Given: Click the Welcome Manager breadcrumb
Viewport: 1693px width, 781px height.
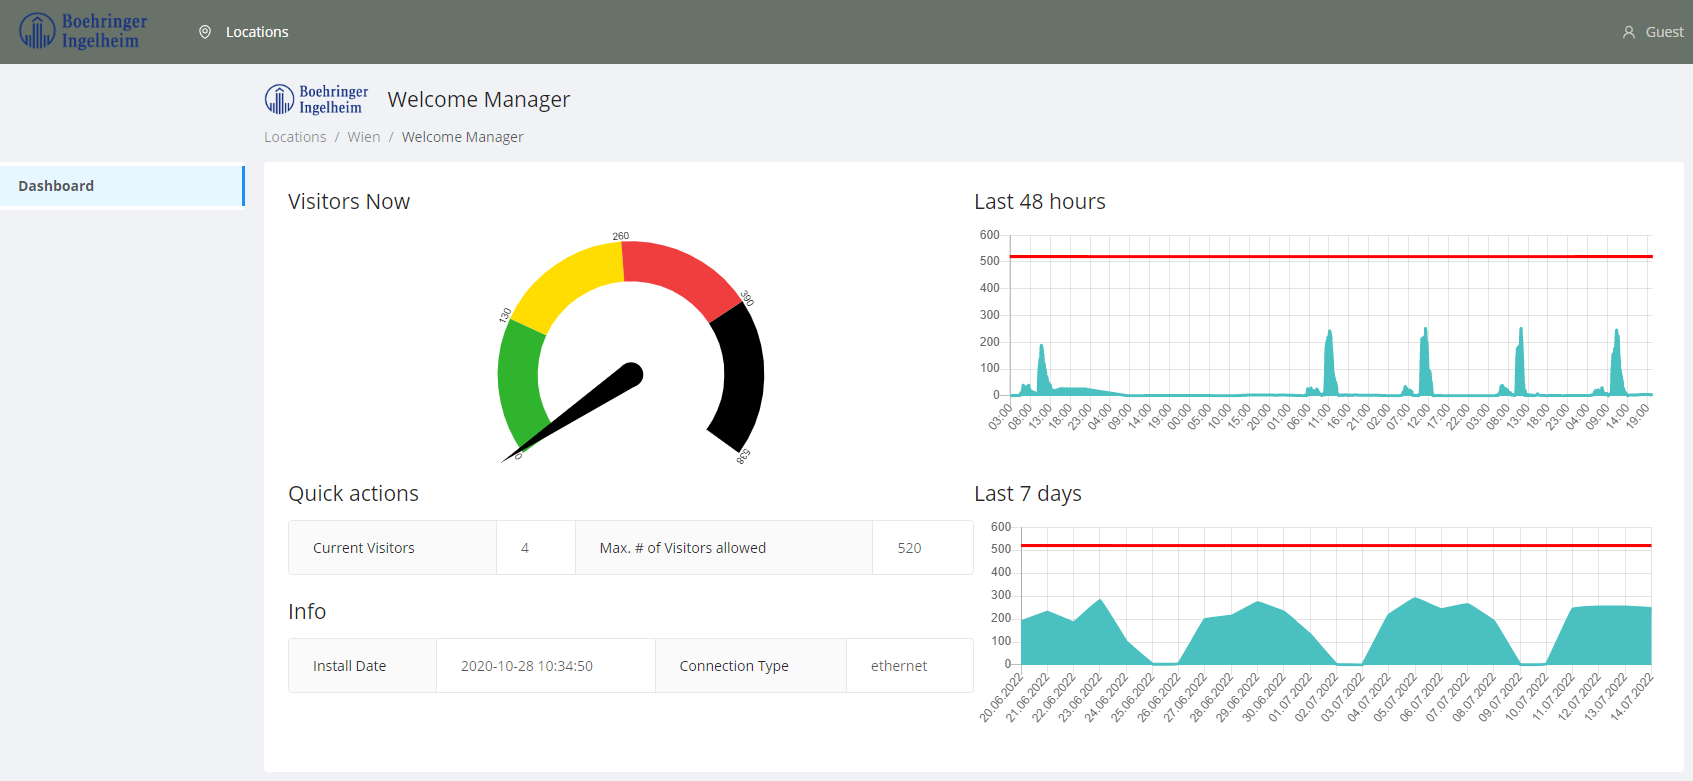Looking at the screenshot, I should [x=463, y=137].
